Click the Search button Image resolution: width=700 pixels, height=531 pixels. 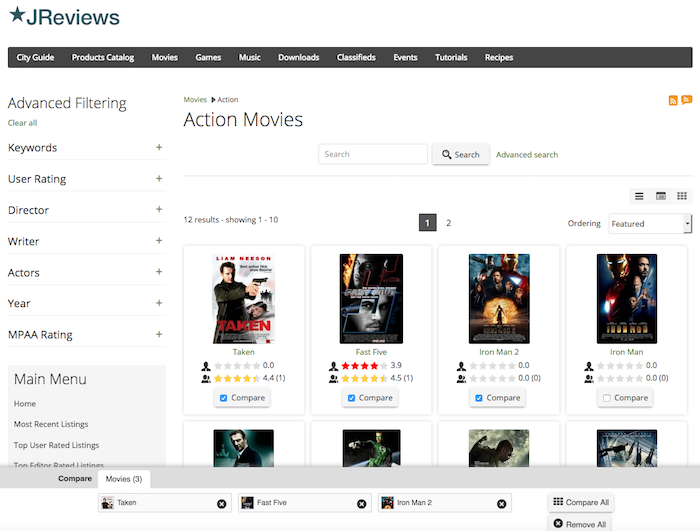point(461,155)
